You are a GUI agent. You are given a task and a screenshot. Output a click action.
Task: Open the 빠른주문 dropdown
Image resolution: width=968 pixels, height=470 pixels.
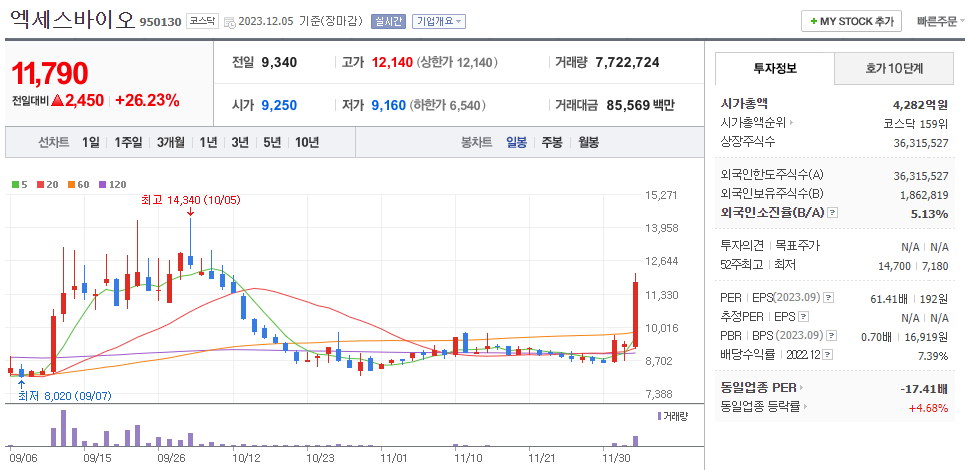[x=940, y=21]
